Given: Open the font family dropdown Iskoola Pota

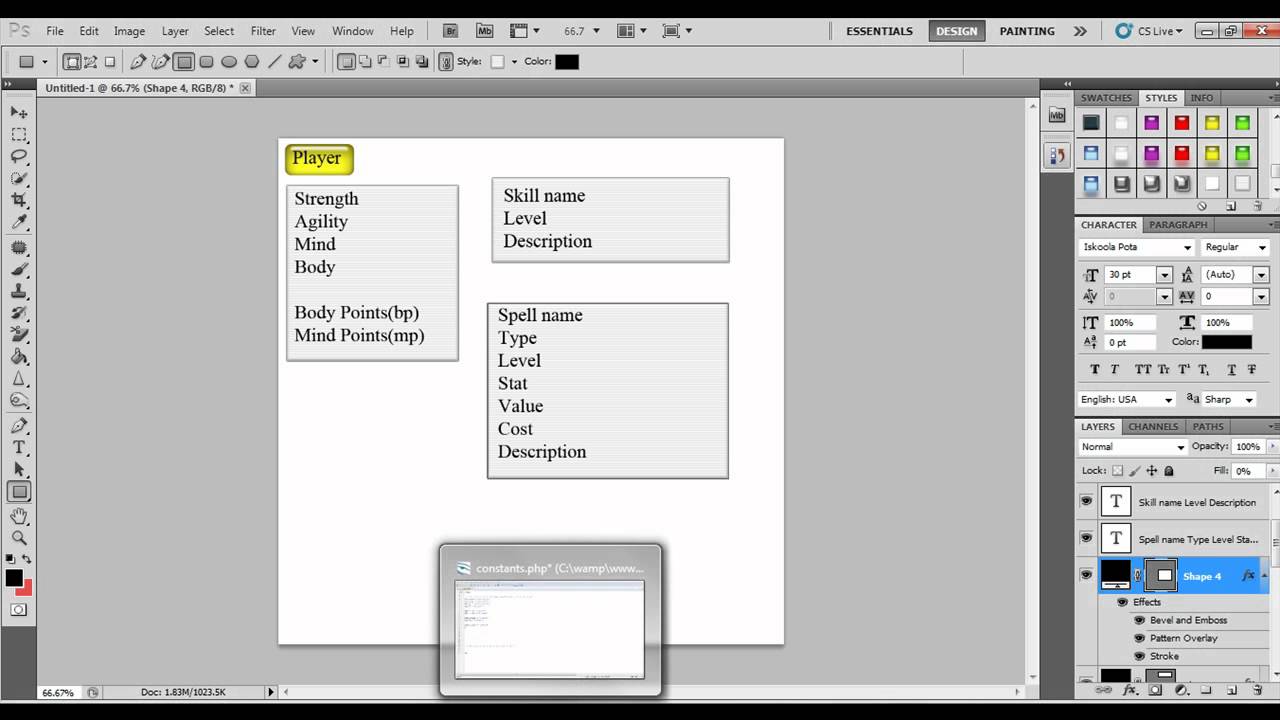Looking at the screenshot, I should click(1187, 247).
